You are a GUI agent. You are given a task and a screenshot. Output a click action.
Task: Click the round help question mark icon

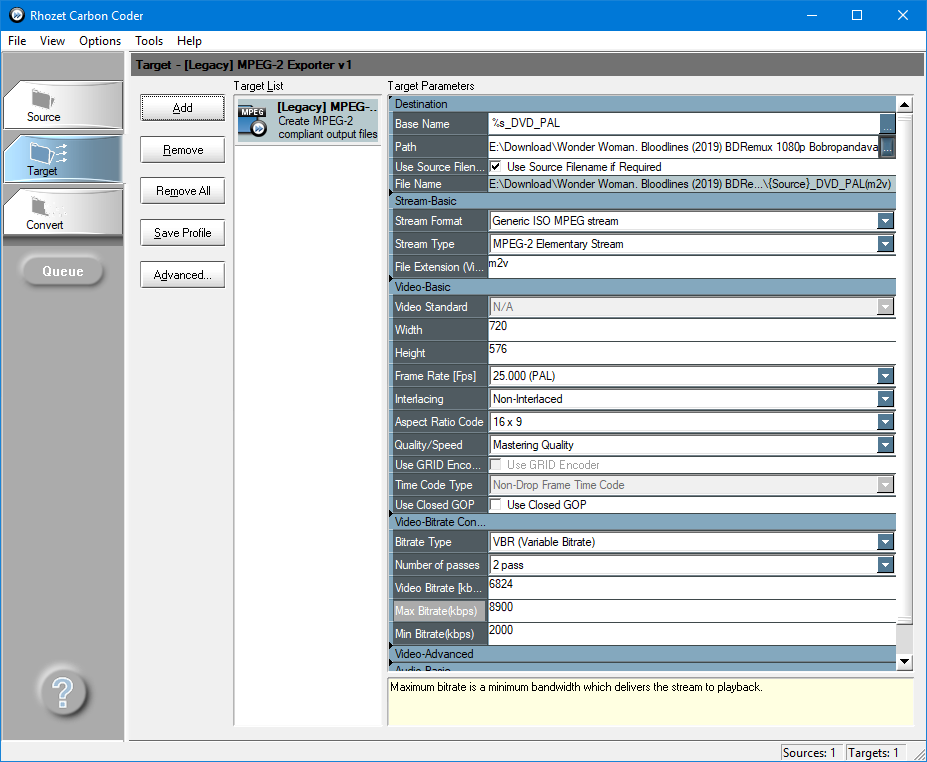click(62, 690)
